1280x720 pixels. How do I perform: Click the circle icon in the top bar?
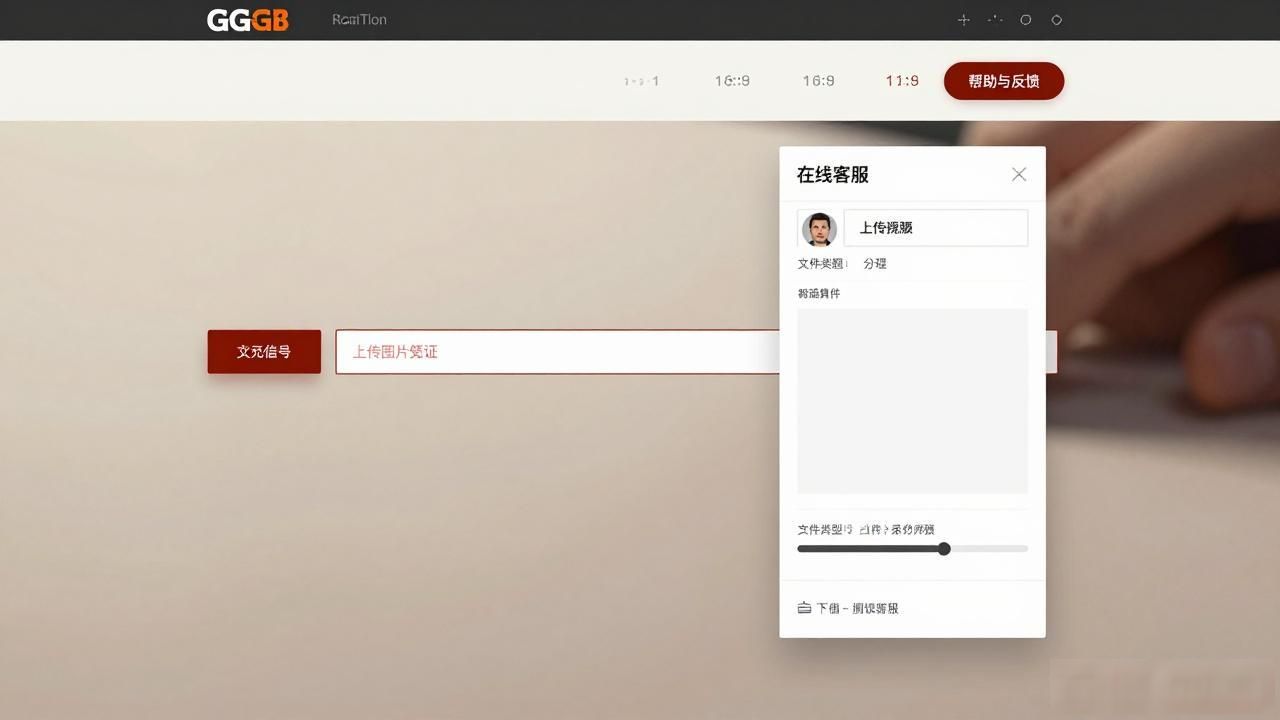coord(1026,20)
